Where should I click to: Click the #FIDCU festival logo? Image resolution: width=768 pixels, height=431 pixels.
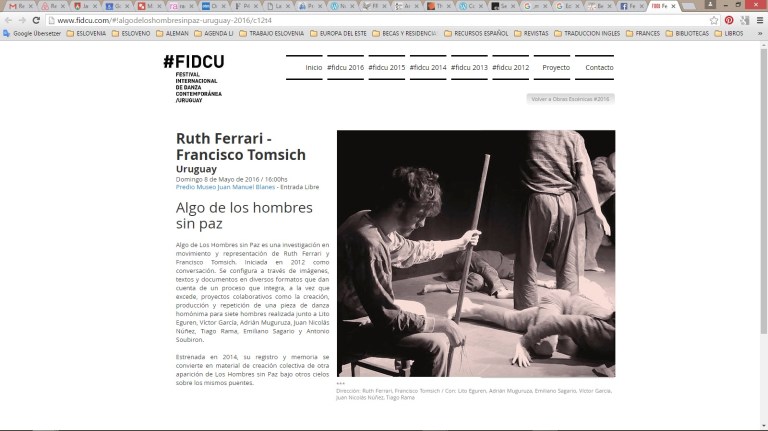[x=193, y=78]
